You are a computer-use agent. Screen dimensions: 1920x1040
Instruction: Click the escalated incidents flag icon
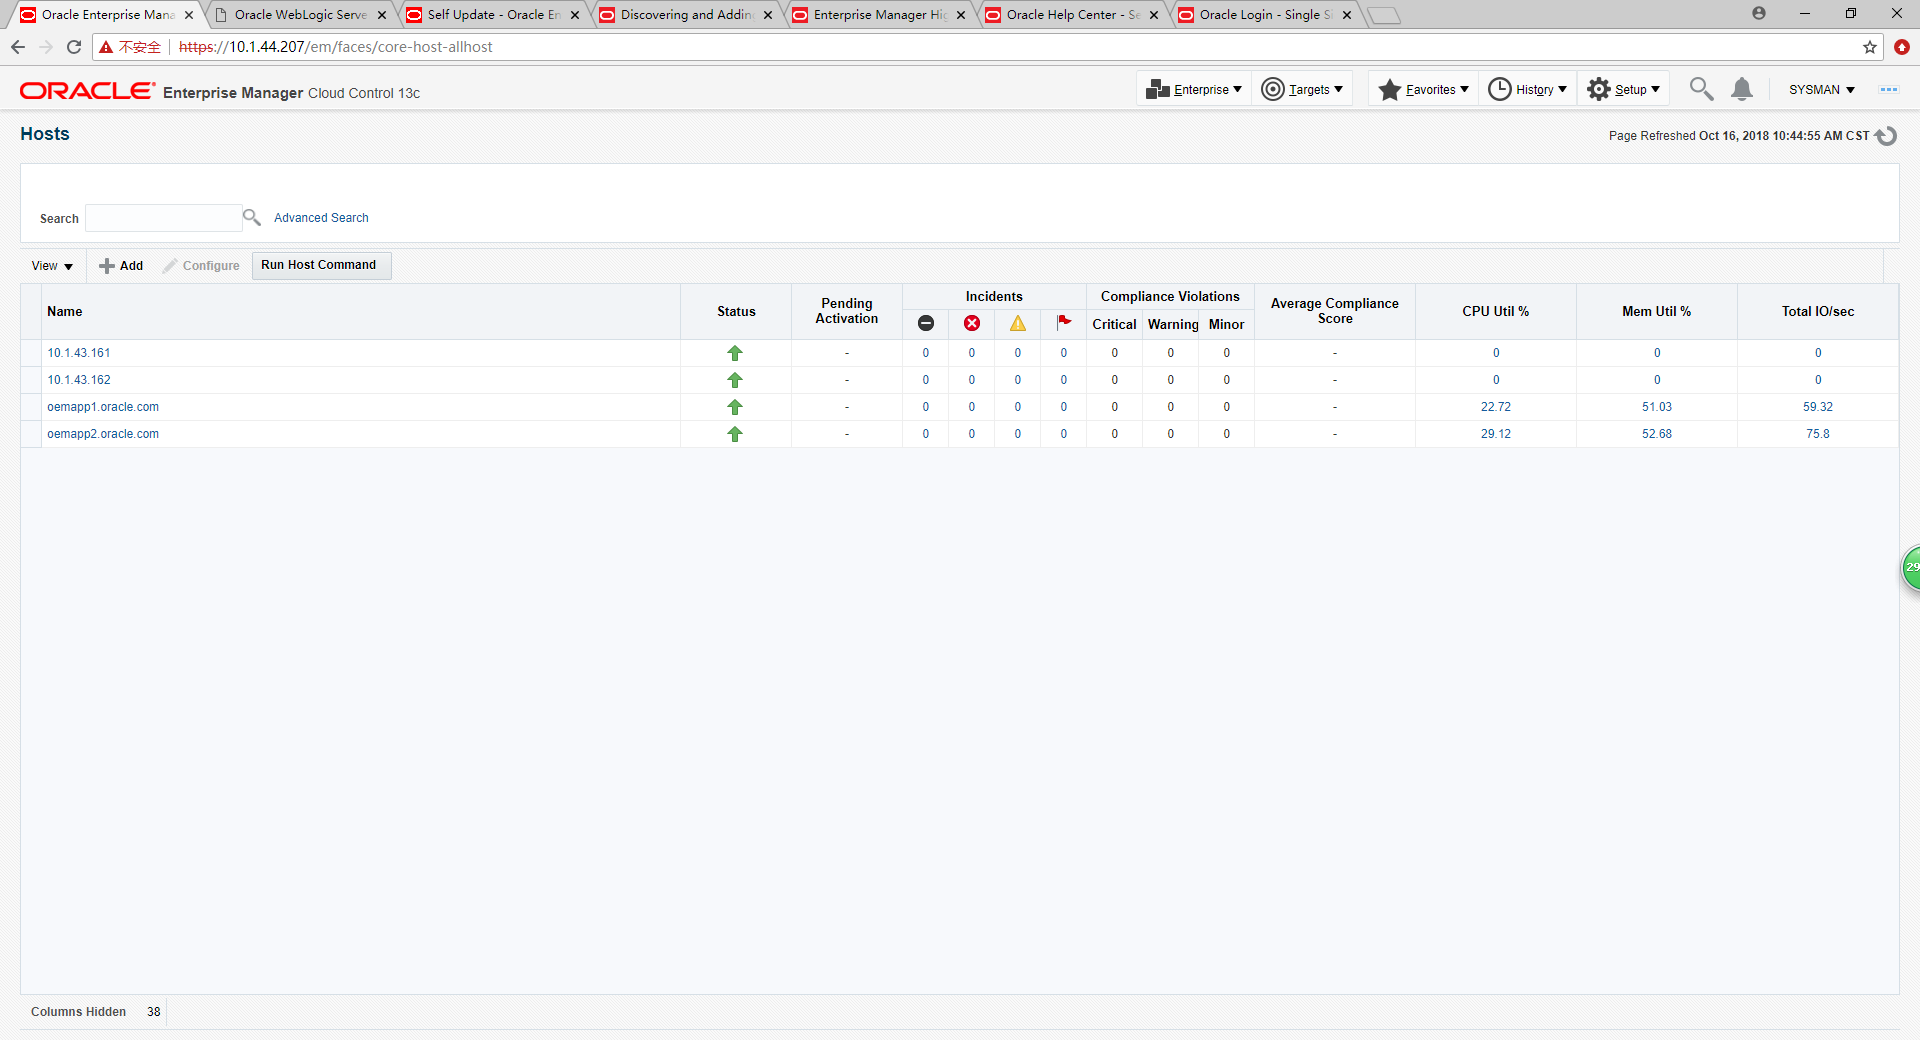(1063, 322)
